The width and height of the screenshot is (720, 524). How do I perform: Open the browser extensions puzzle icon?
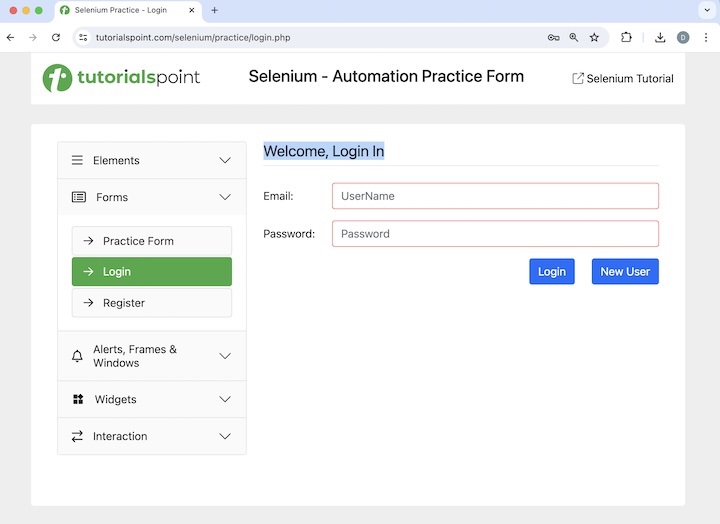626,37
